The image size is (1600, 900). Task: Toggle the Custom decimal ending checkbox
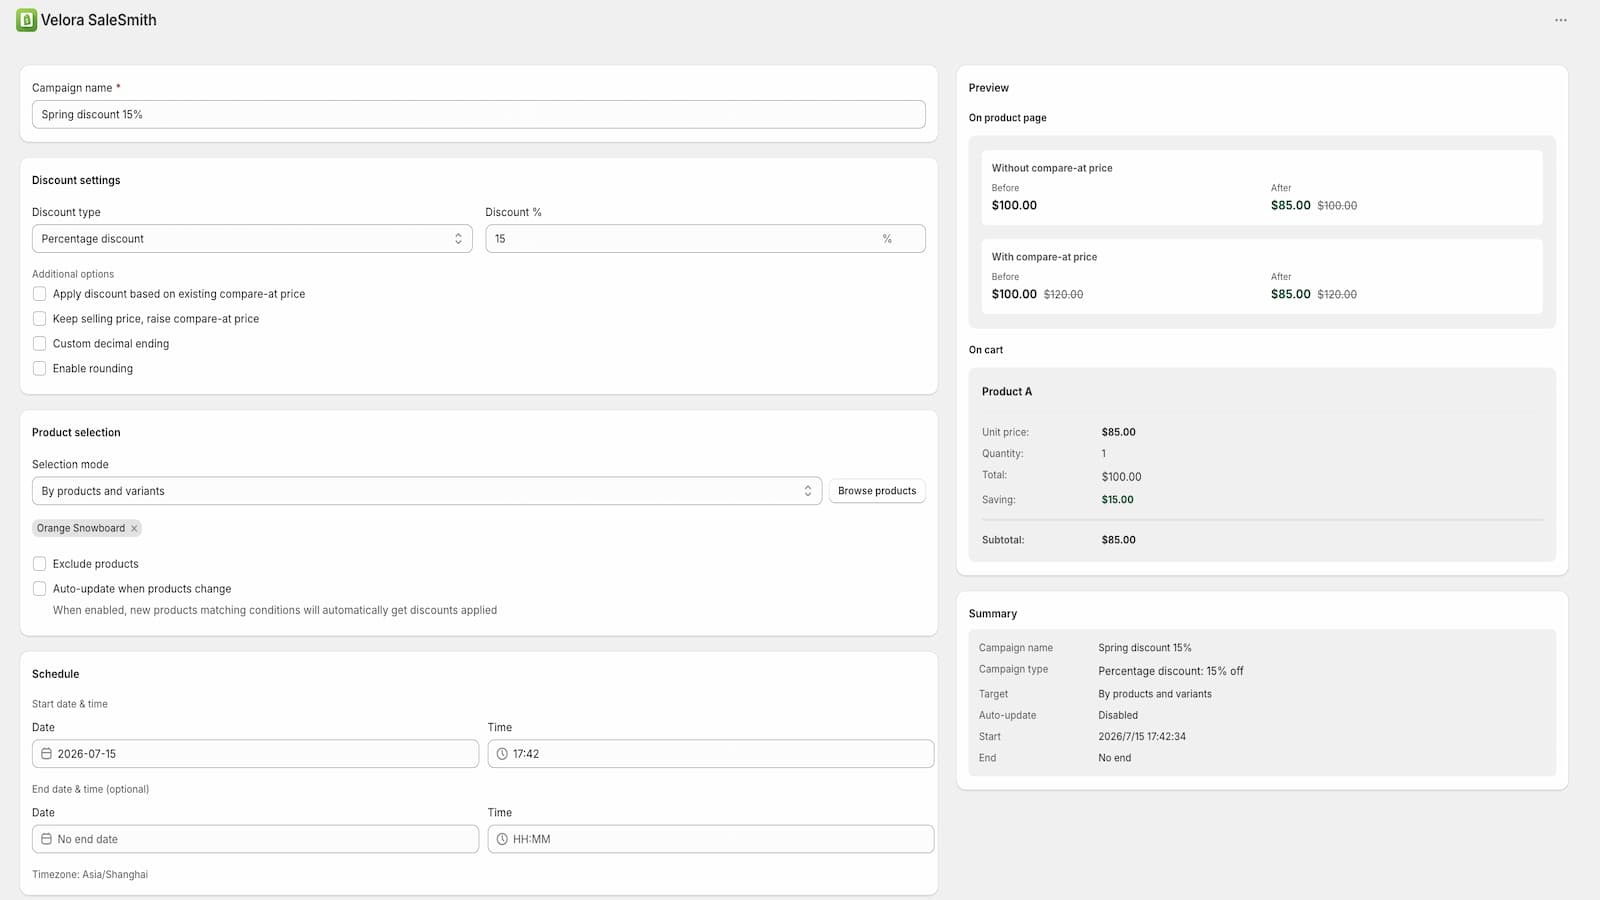point(40,344)
